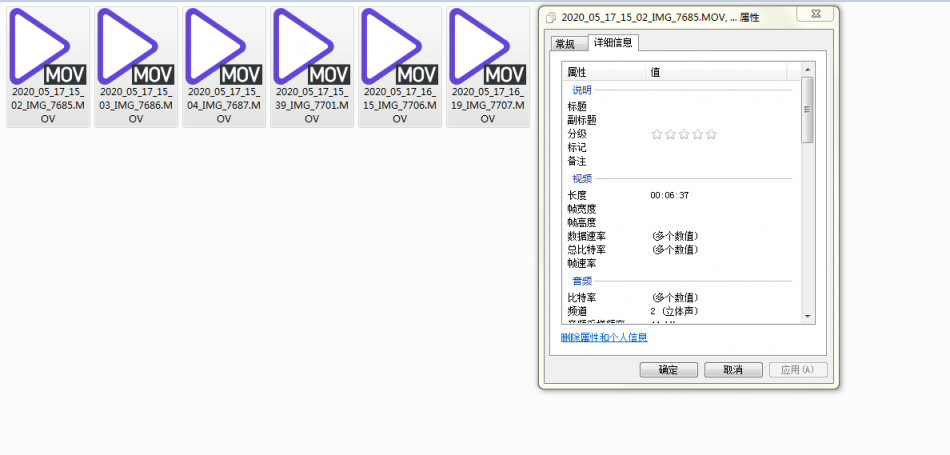Click the scrollbar up arrow in details list
The width and height of the screenshot is (950, 455).
coord(808,70)
